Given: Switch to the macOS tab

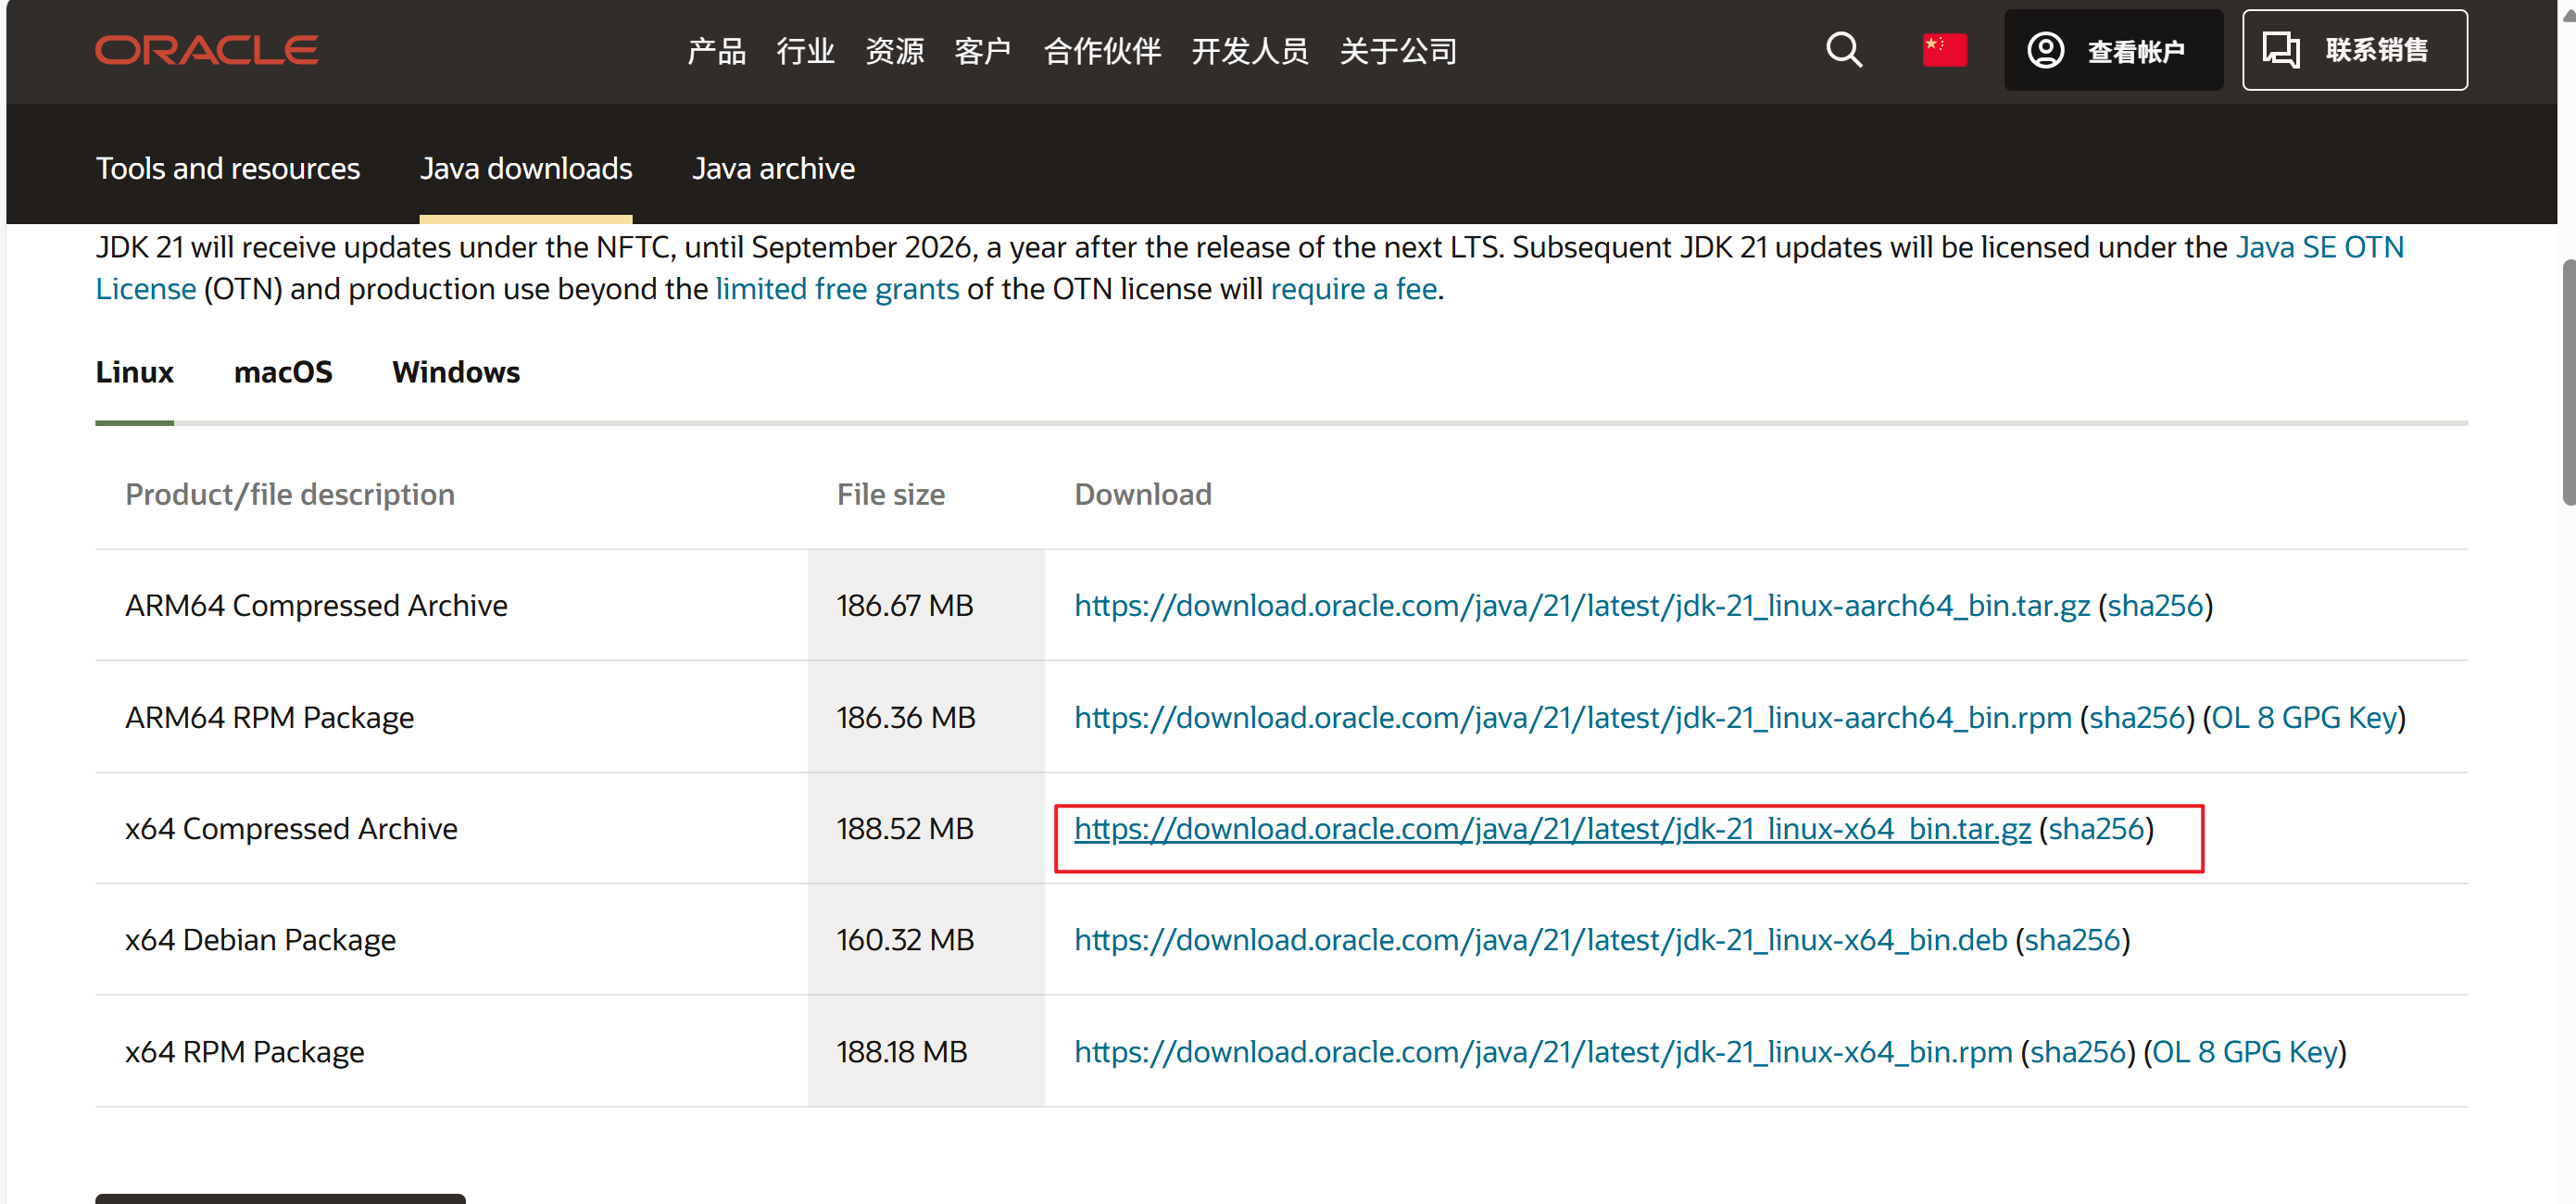Looking at the screenshot, I should coord(283,373).
